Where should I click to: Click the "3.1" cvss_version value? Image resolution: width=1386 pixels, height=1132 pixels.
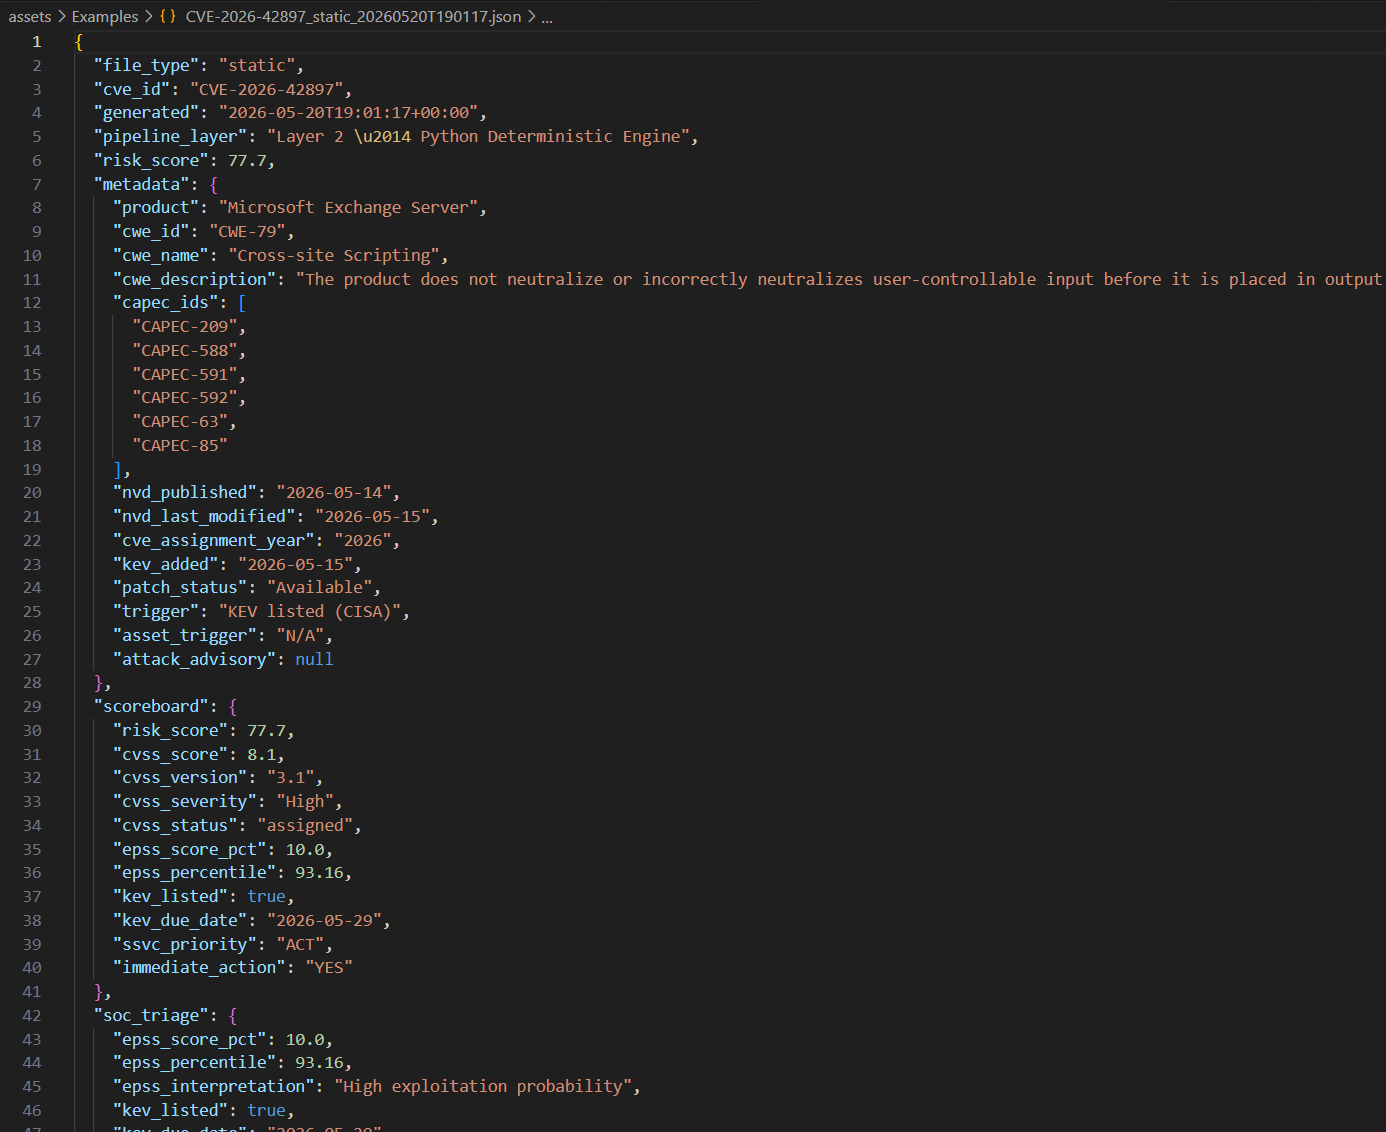point(291,777)
